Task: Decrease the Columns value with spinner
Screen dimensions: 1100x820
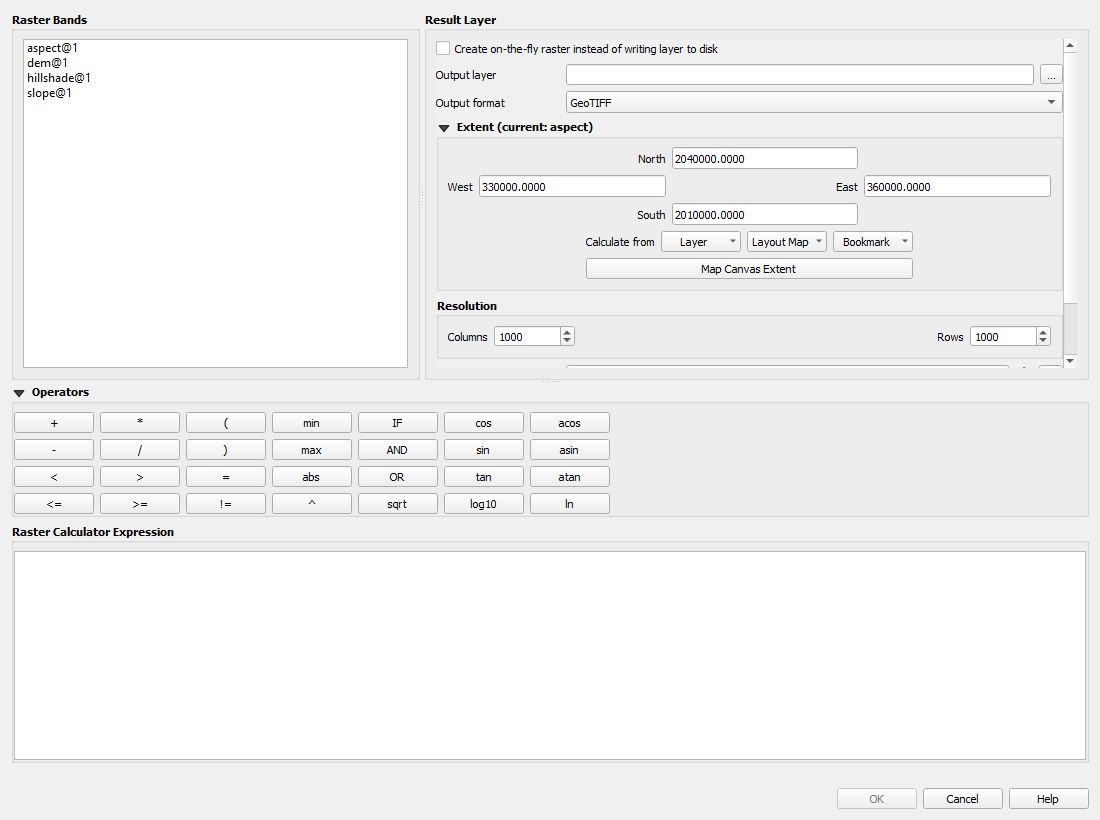Action: coord(567,342)
